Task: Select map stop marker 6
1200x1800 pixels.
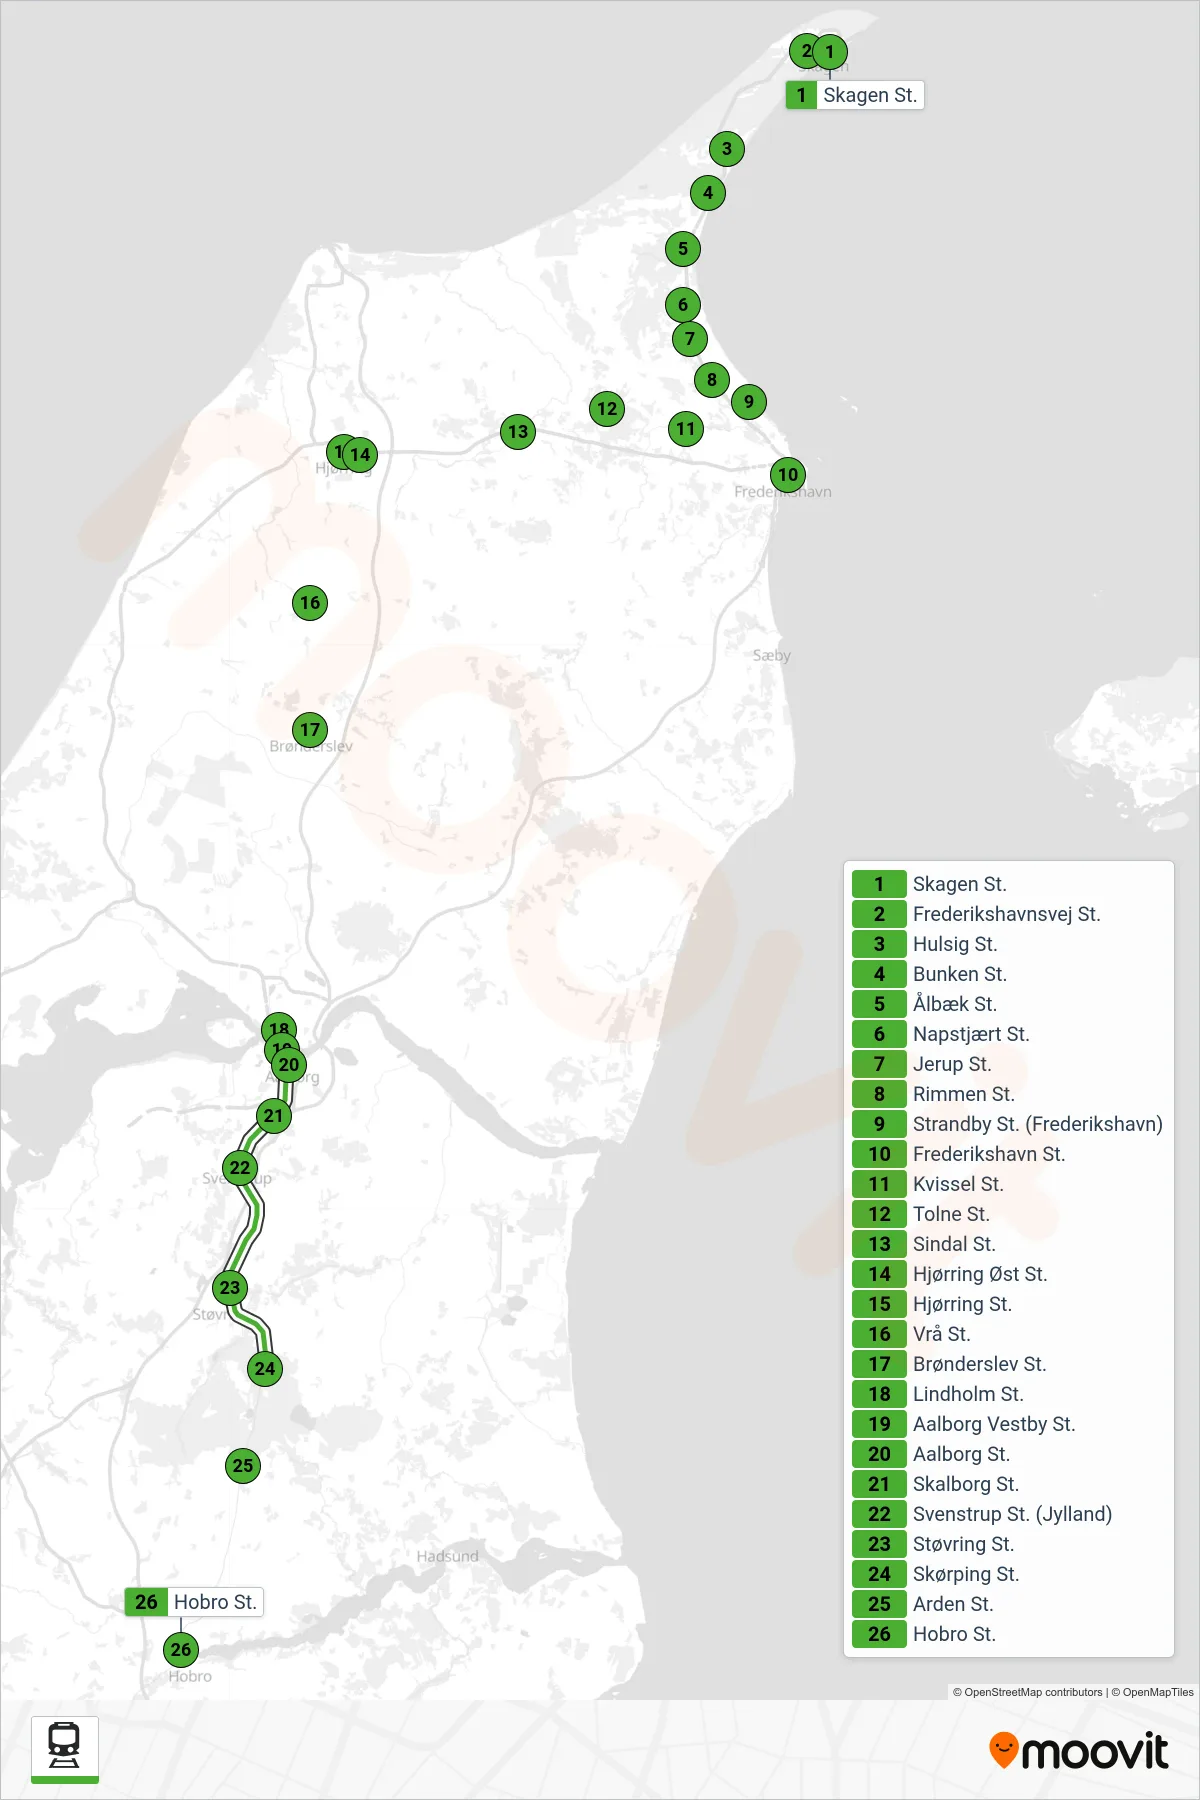Action: pos(683,305)
